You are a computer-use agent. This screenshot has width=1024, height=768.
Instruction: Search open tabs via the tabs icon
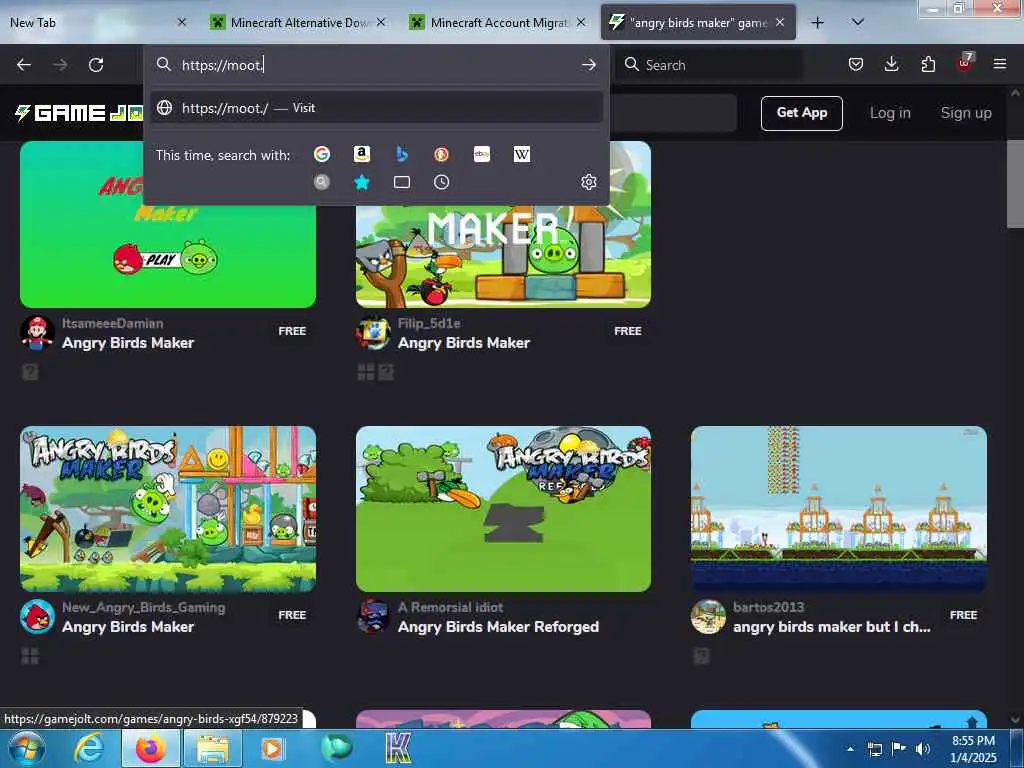(402, 182)
